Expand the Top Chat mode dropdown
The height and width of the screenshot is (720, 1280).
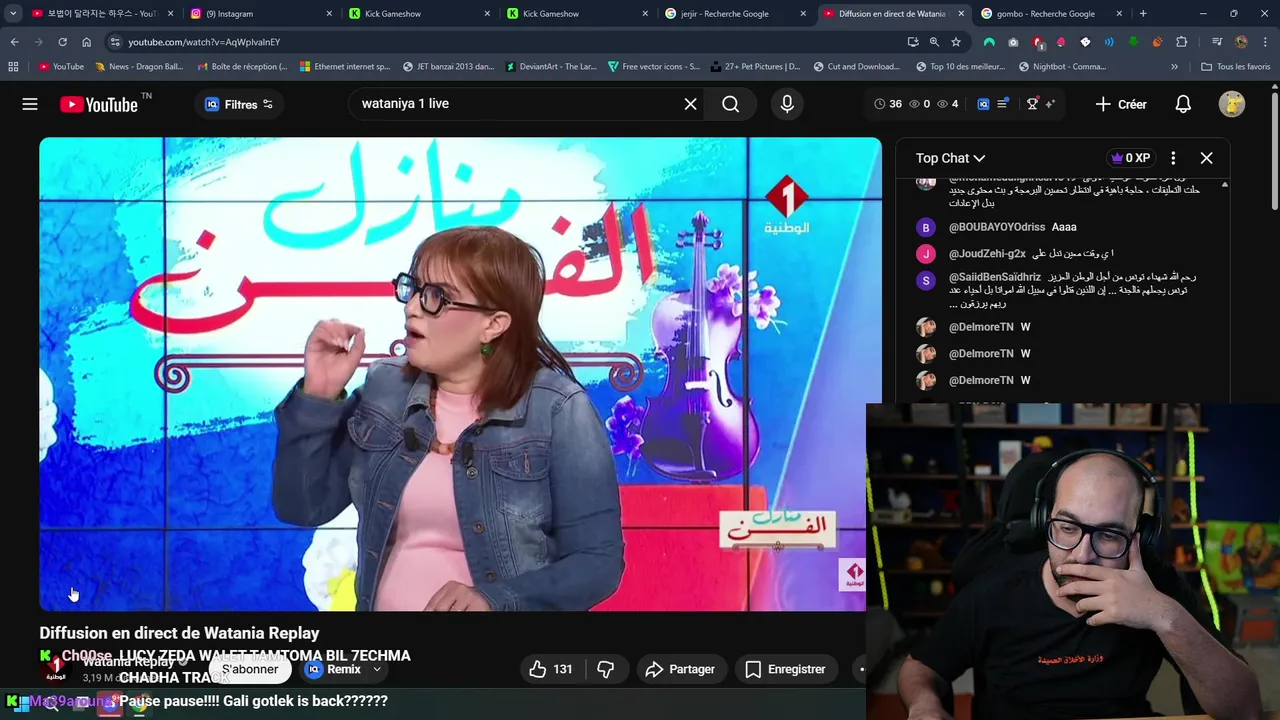coord(950,158)
